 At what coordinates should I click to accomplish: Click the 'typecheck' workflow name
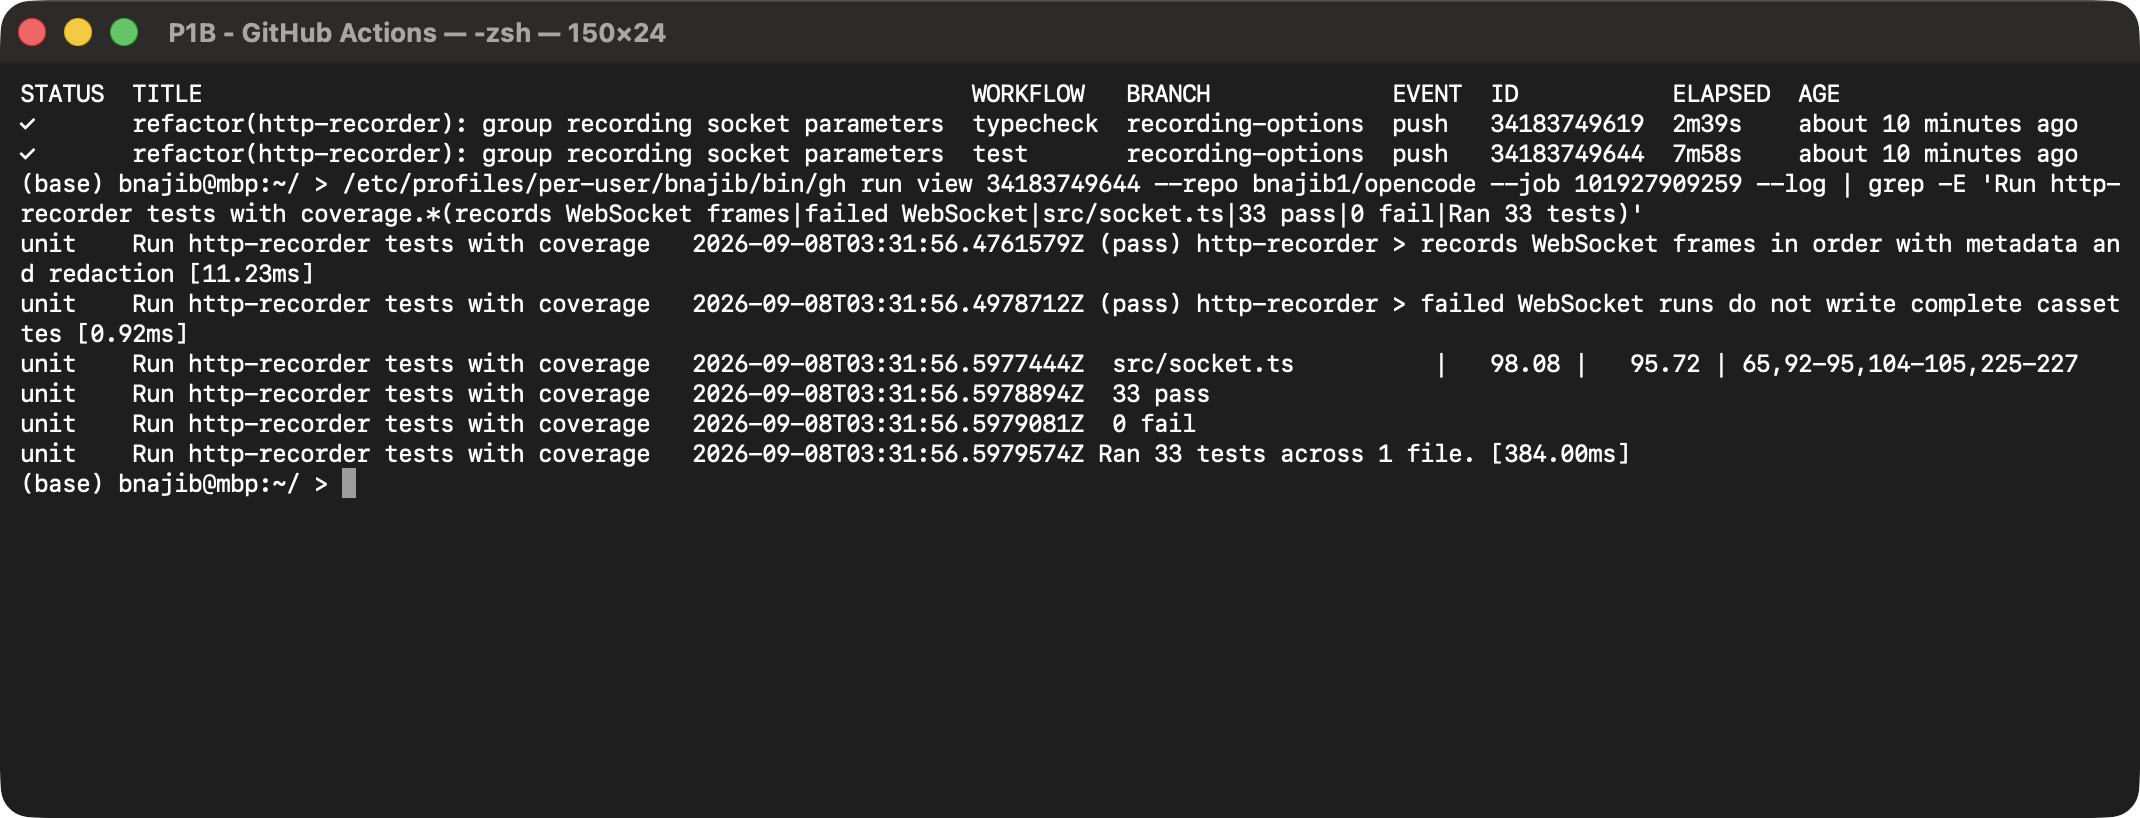coord(1035,124)
